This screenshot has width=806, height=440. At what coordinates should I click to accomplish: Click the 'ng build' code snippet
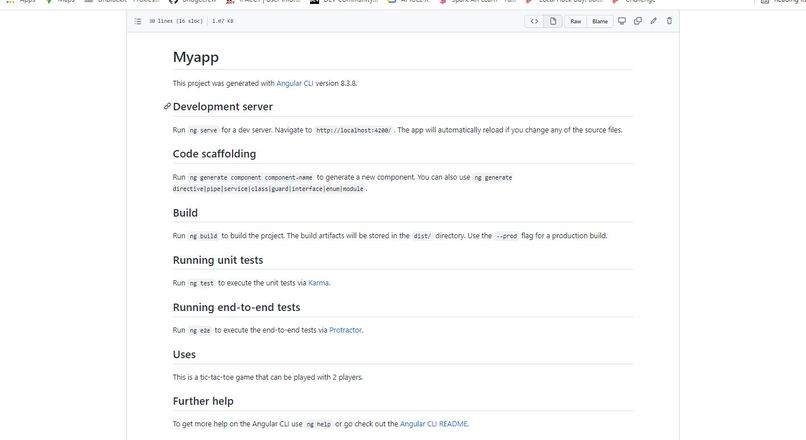[x=203, y=236]
